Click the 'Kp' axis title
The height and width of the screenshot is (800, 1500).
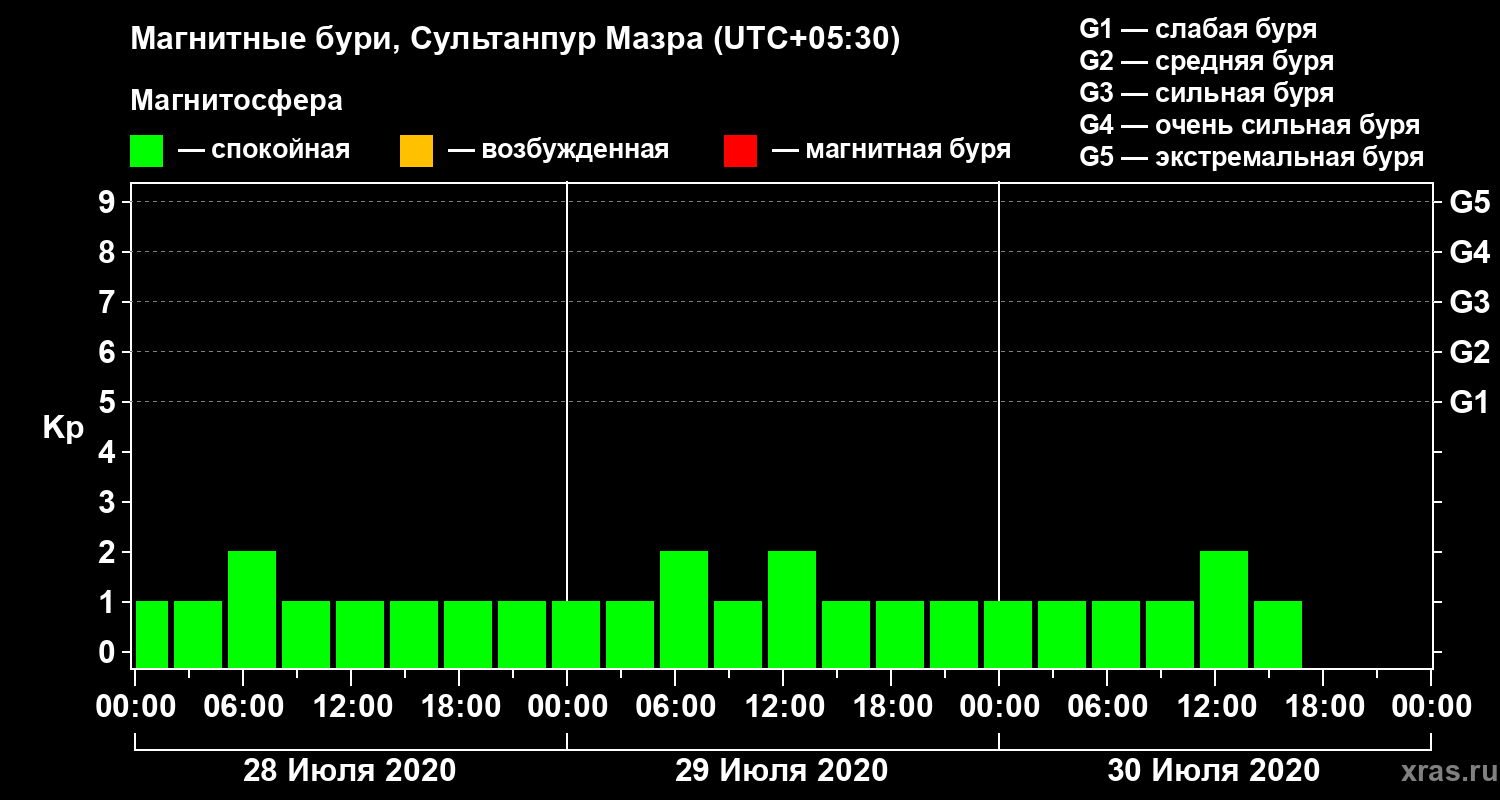coord(63,428)
